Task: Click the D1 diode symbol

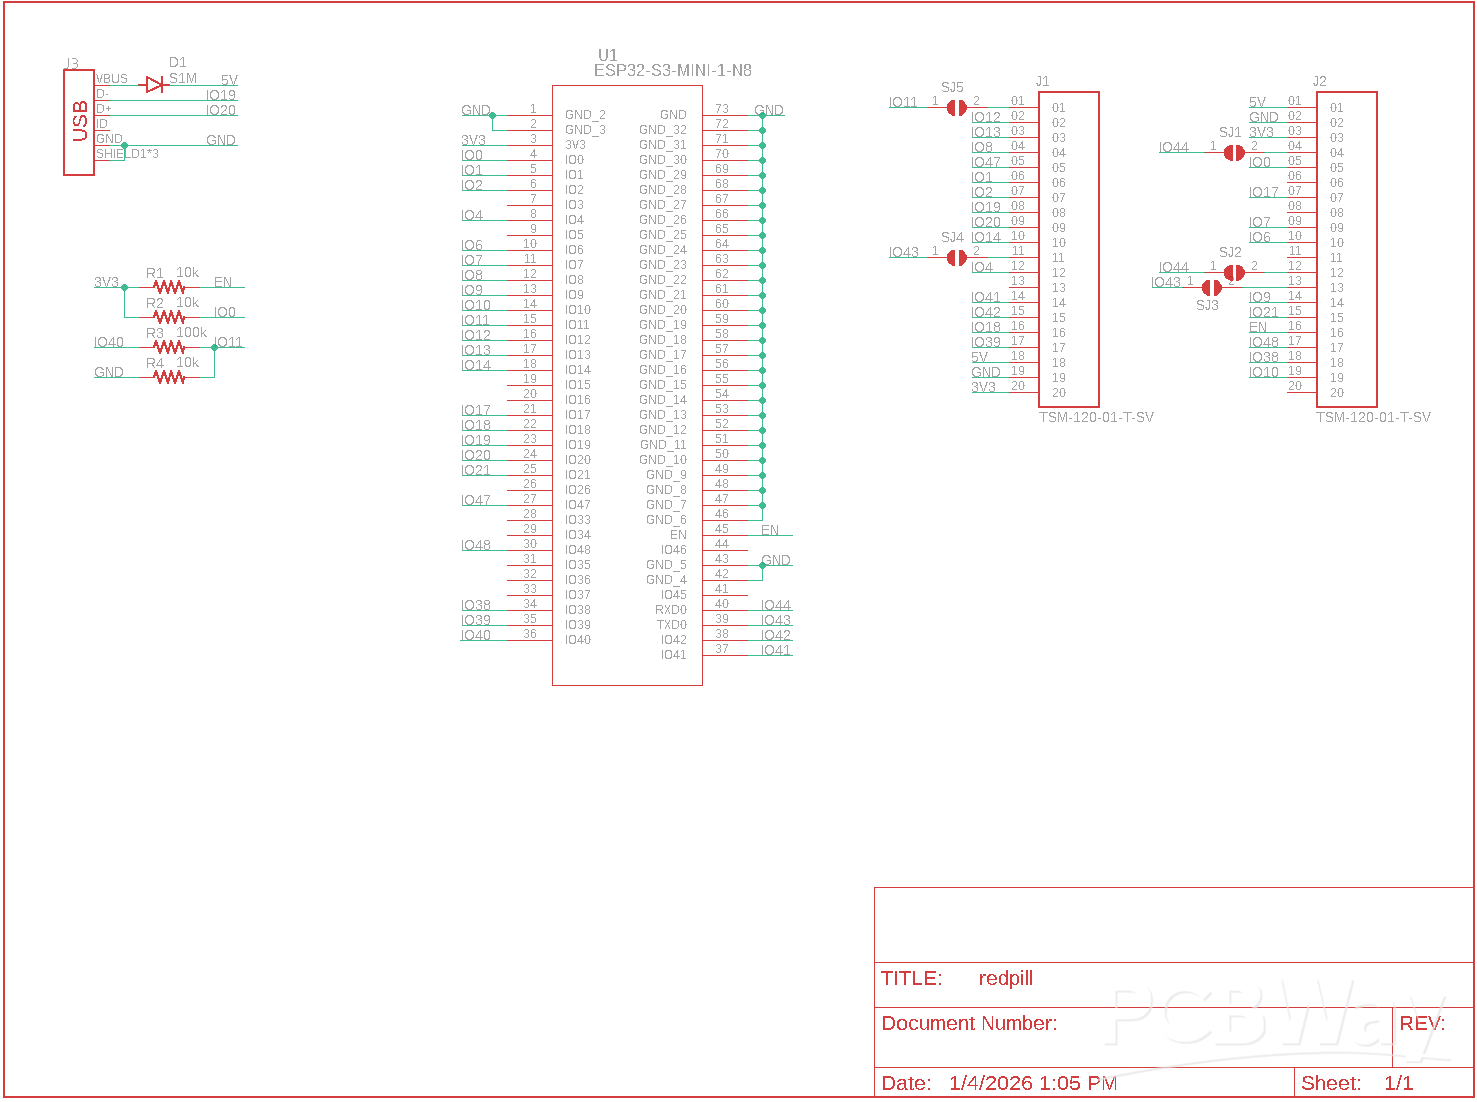Action: (x=154, y=85)
